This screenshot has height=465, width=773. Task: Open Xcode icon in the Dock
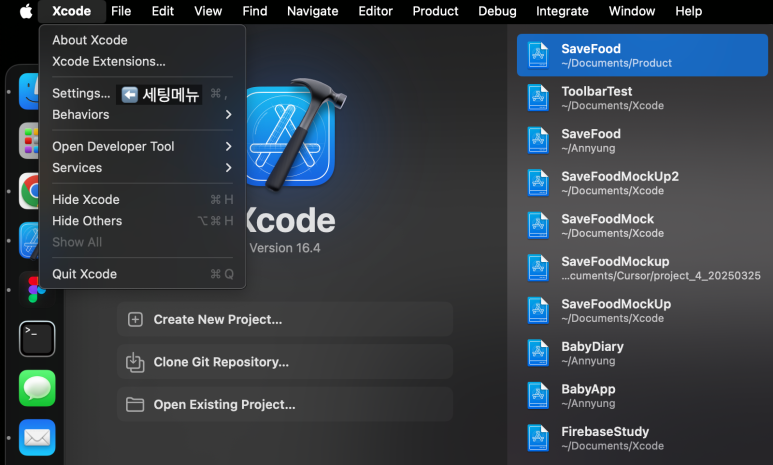(29, 240)
